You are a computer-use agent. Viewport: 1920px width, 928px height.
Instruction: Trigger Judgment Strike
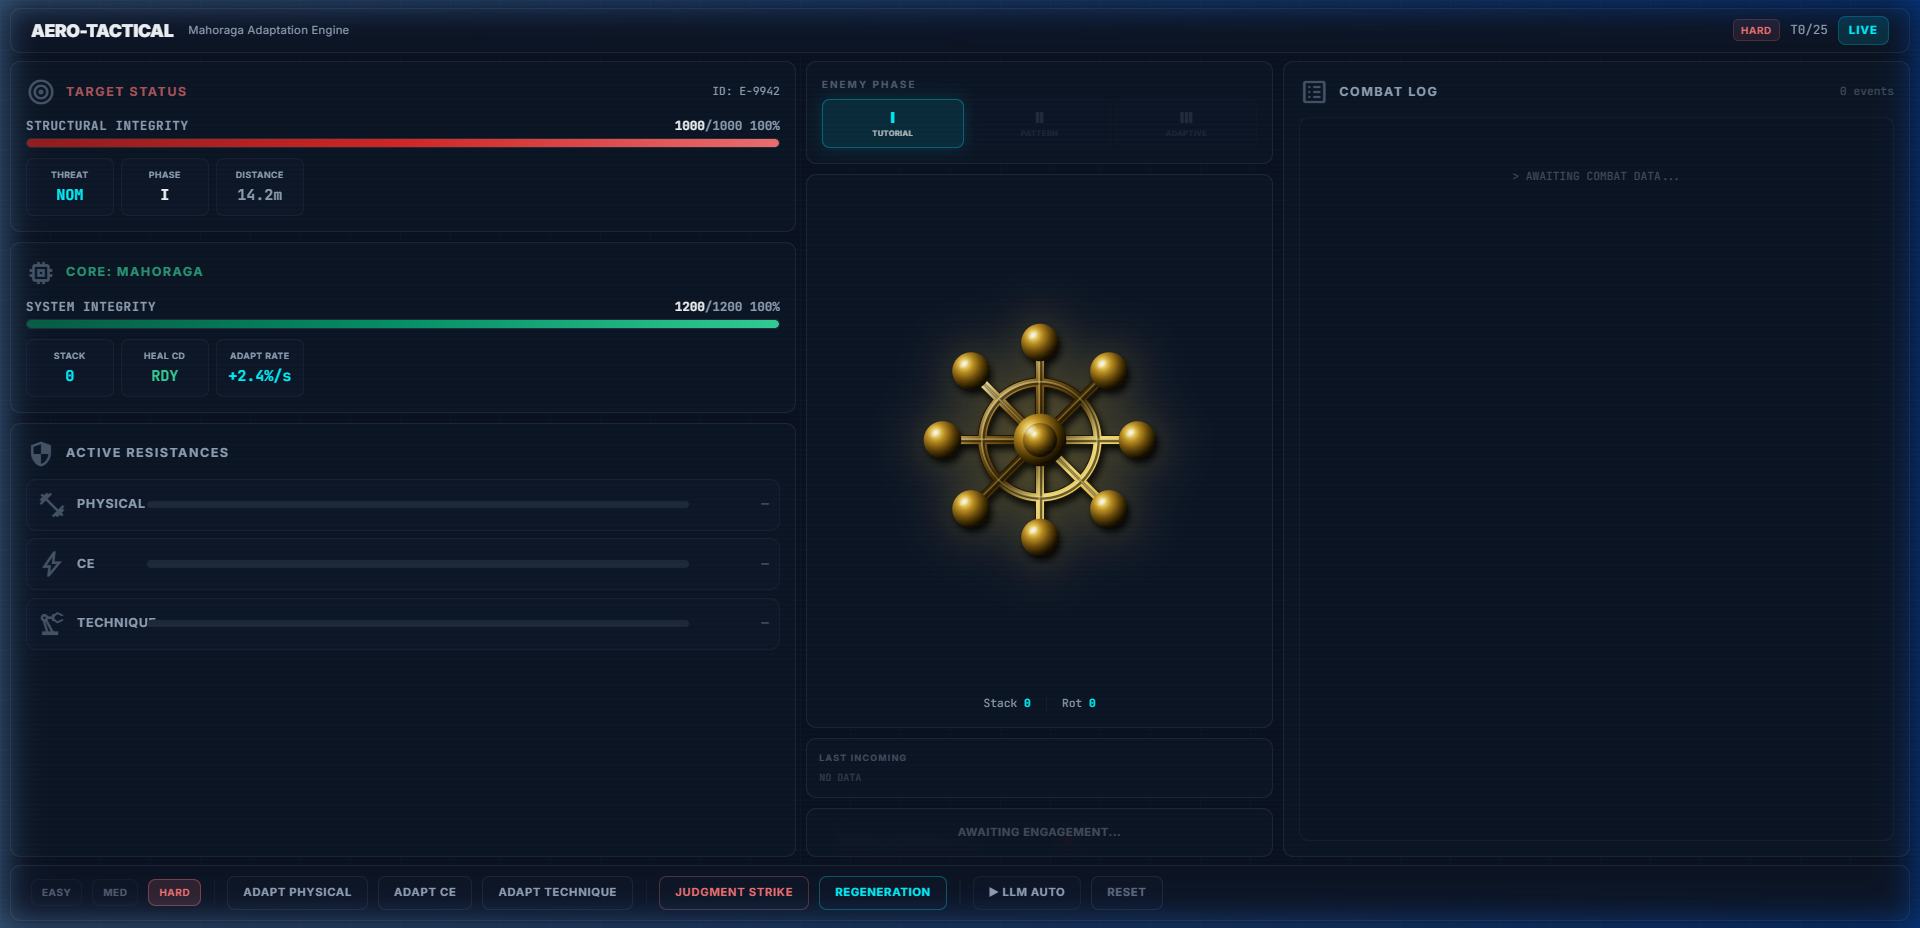733,892
